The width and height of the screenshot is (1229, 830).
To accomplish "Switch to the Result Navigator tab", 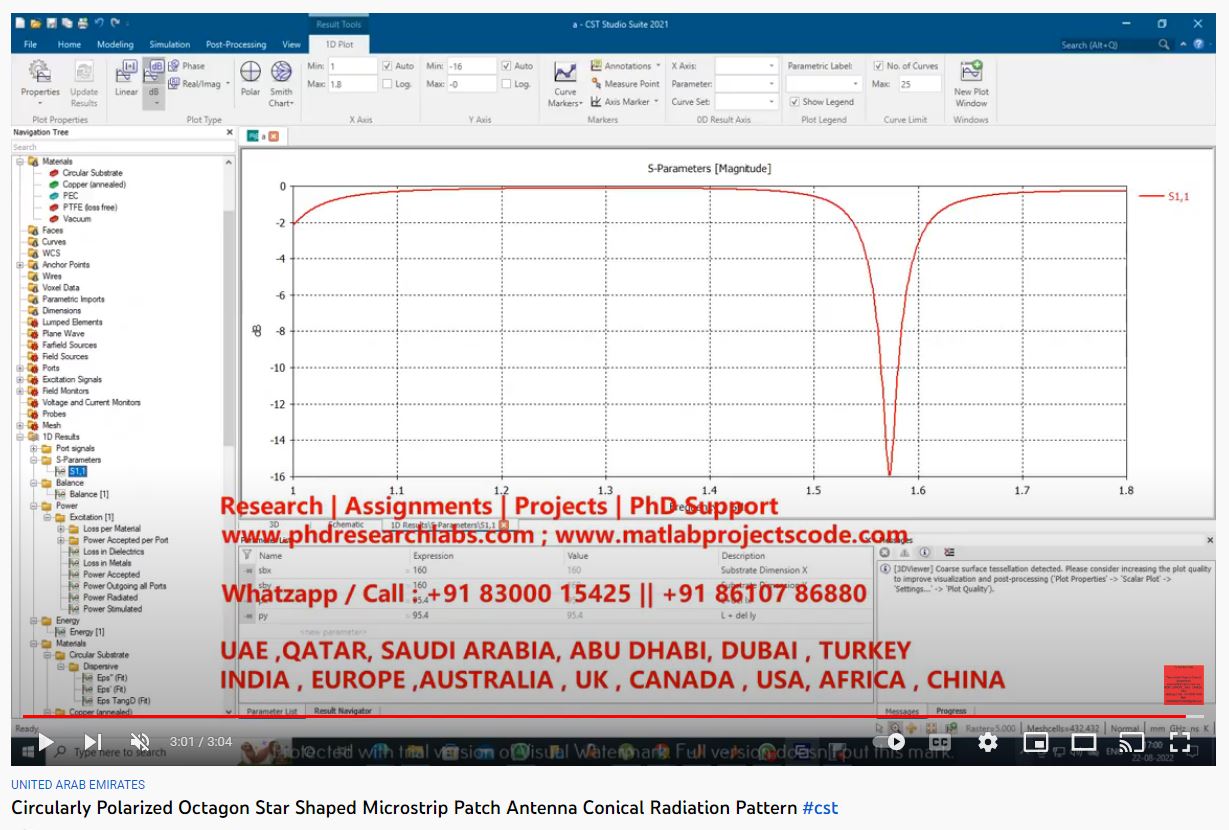I will [342, 711].
